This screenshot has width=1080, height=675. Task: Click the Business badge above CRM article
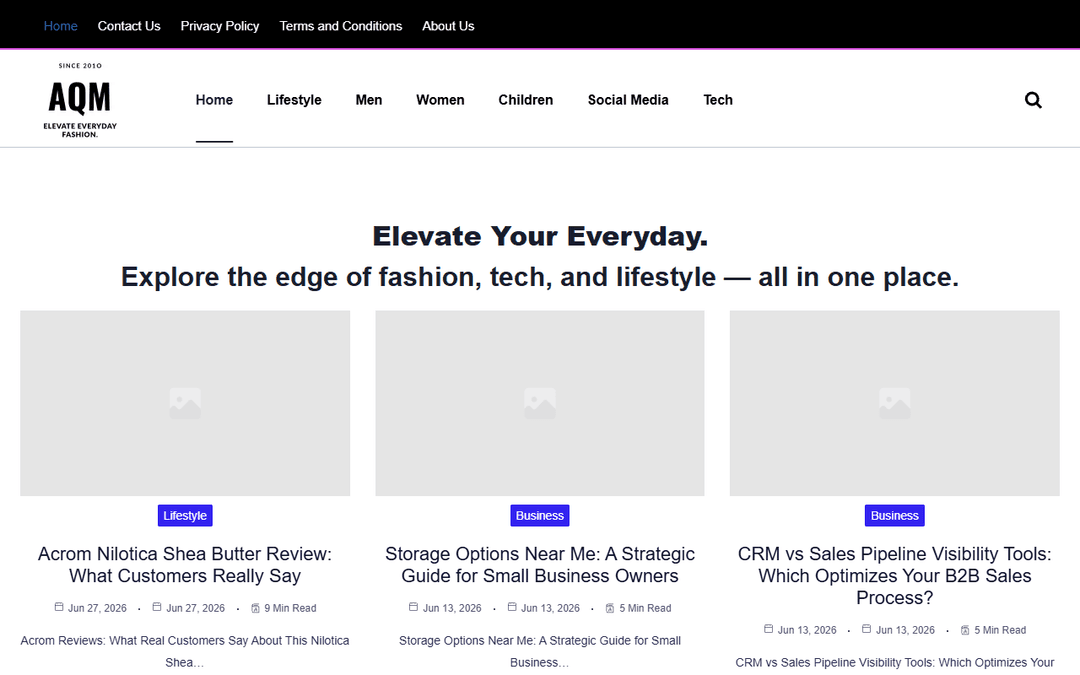[x=895, y=515]
